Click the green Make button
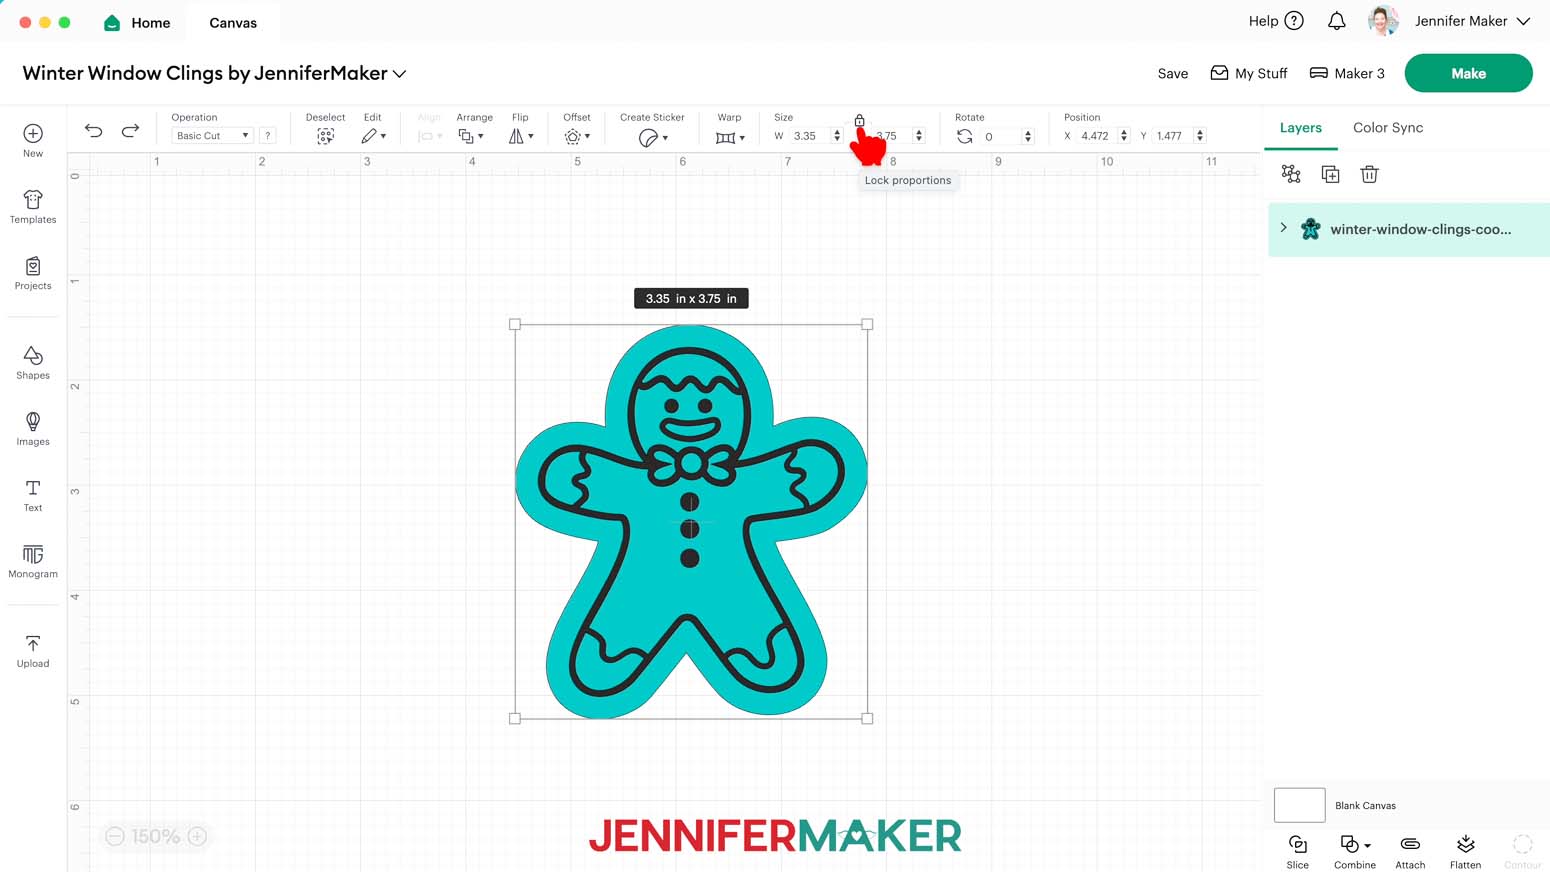Viewport: 1550px width, 872px height. (x=1468, y=73)
